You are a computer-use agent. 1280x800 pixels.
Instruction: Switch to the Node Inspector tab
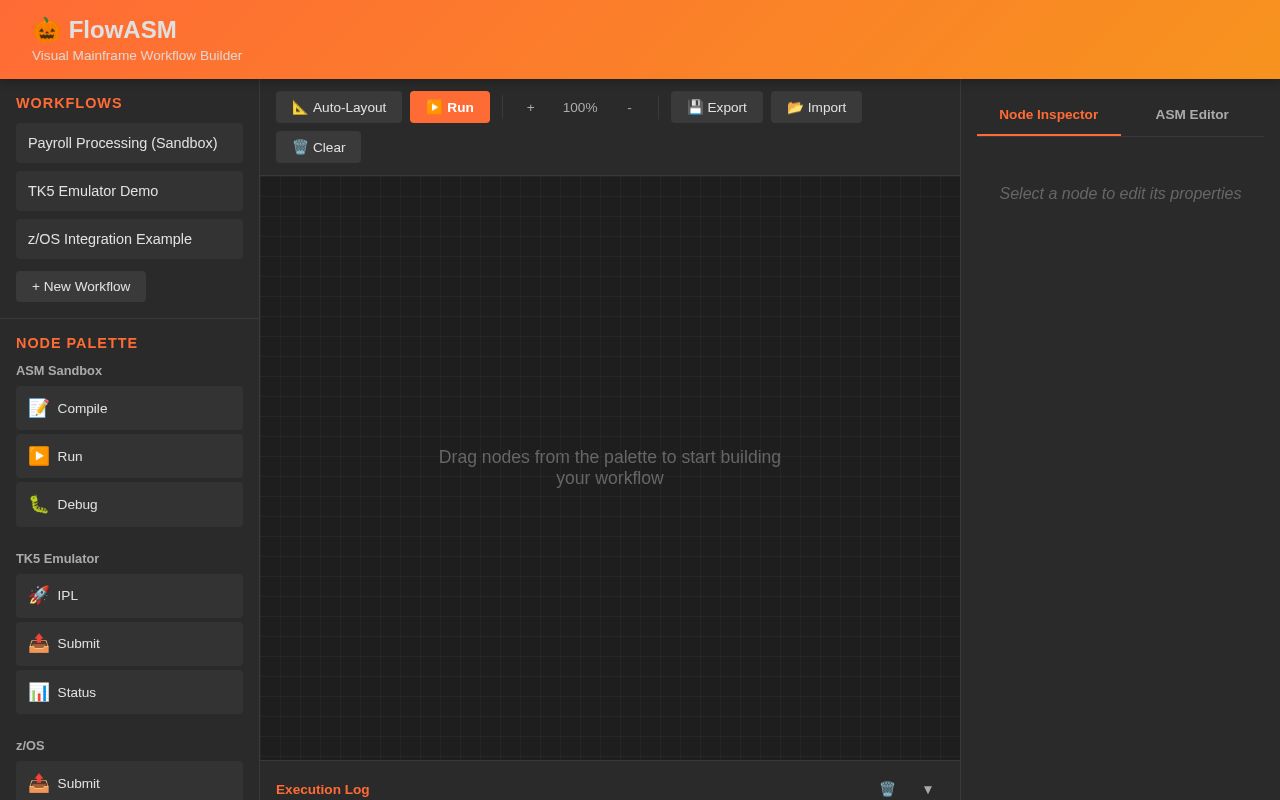(x=1049, y=114)
